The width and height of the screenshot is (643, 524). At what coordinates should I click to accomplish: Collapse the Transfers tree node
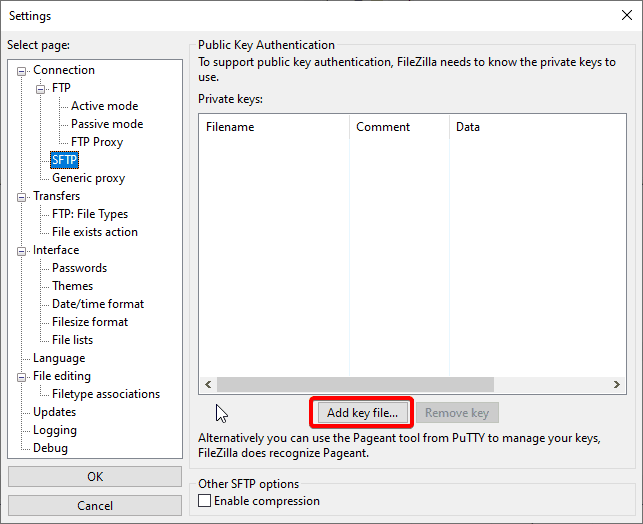point(23,196)
